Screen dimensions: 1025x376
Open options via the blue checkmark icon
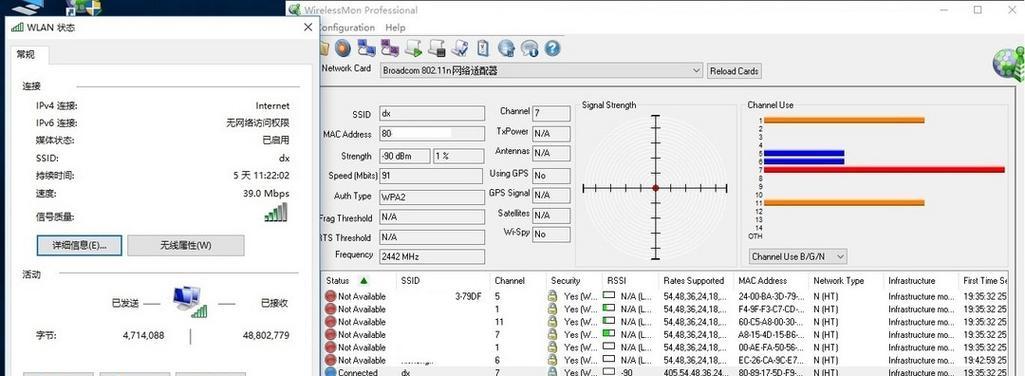(x=460, y=48)
